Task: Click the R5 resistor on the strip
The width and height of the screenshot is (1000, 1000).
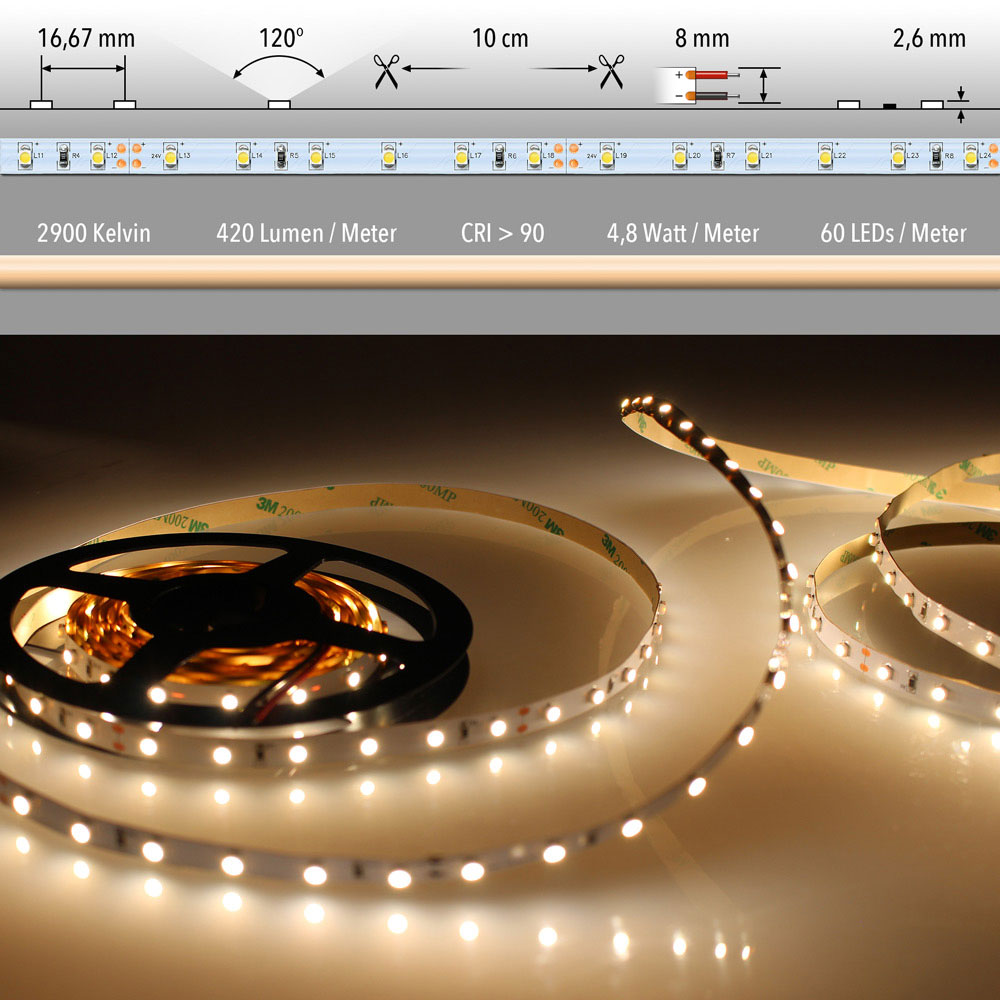Action: point(280,154)
